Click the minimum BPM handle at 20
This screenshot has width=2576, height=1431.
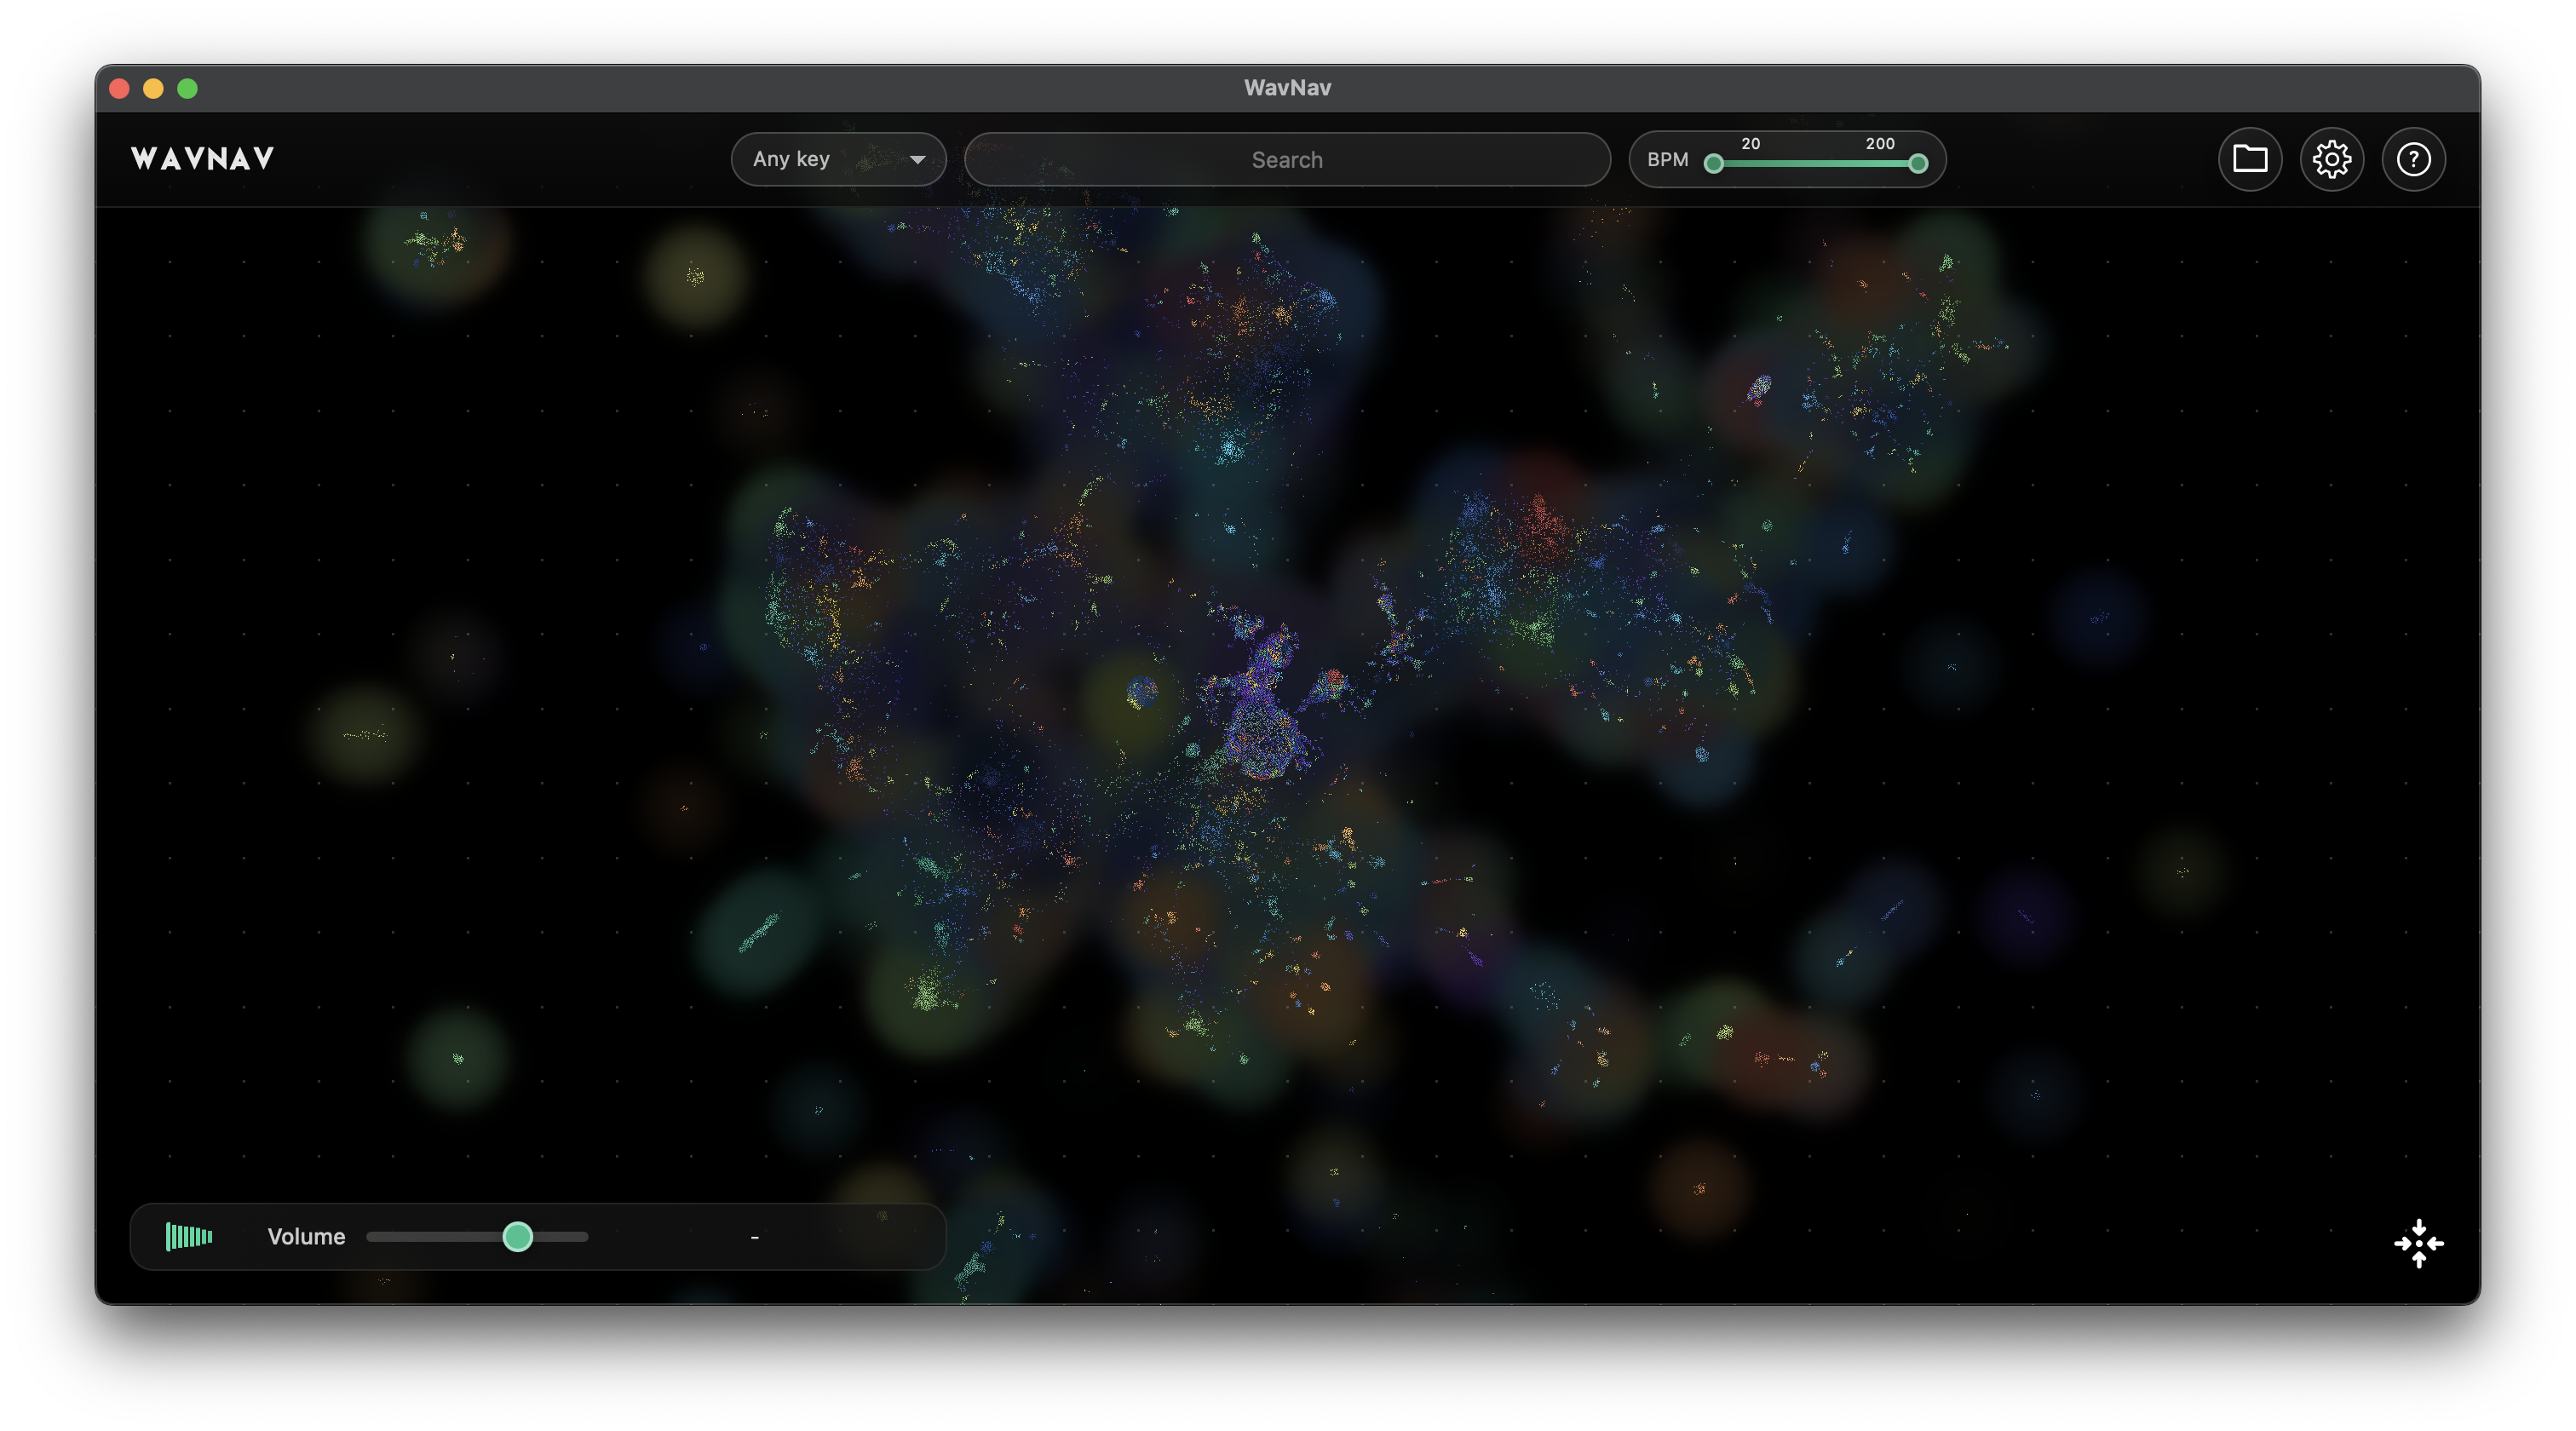(x=1713, y=164)
